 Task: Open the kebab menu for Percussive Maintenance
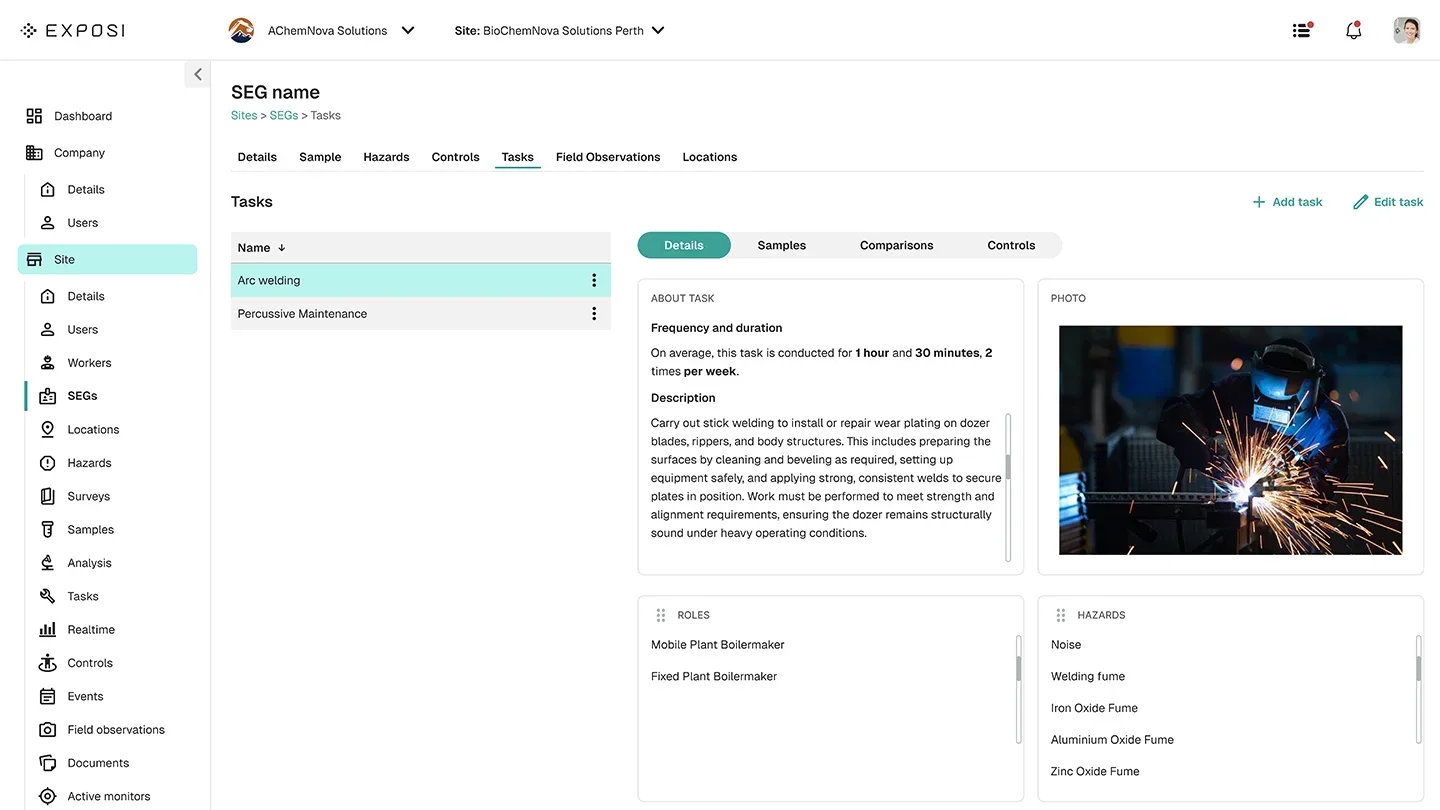(594, 313)
